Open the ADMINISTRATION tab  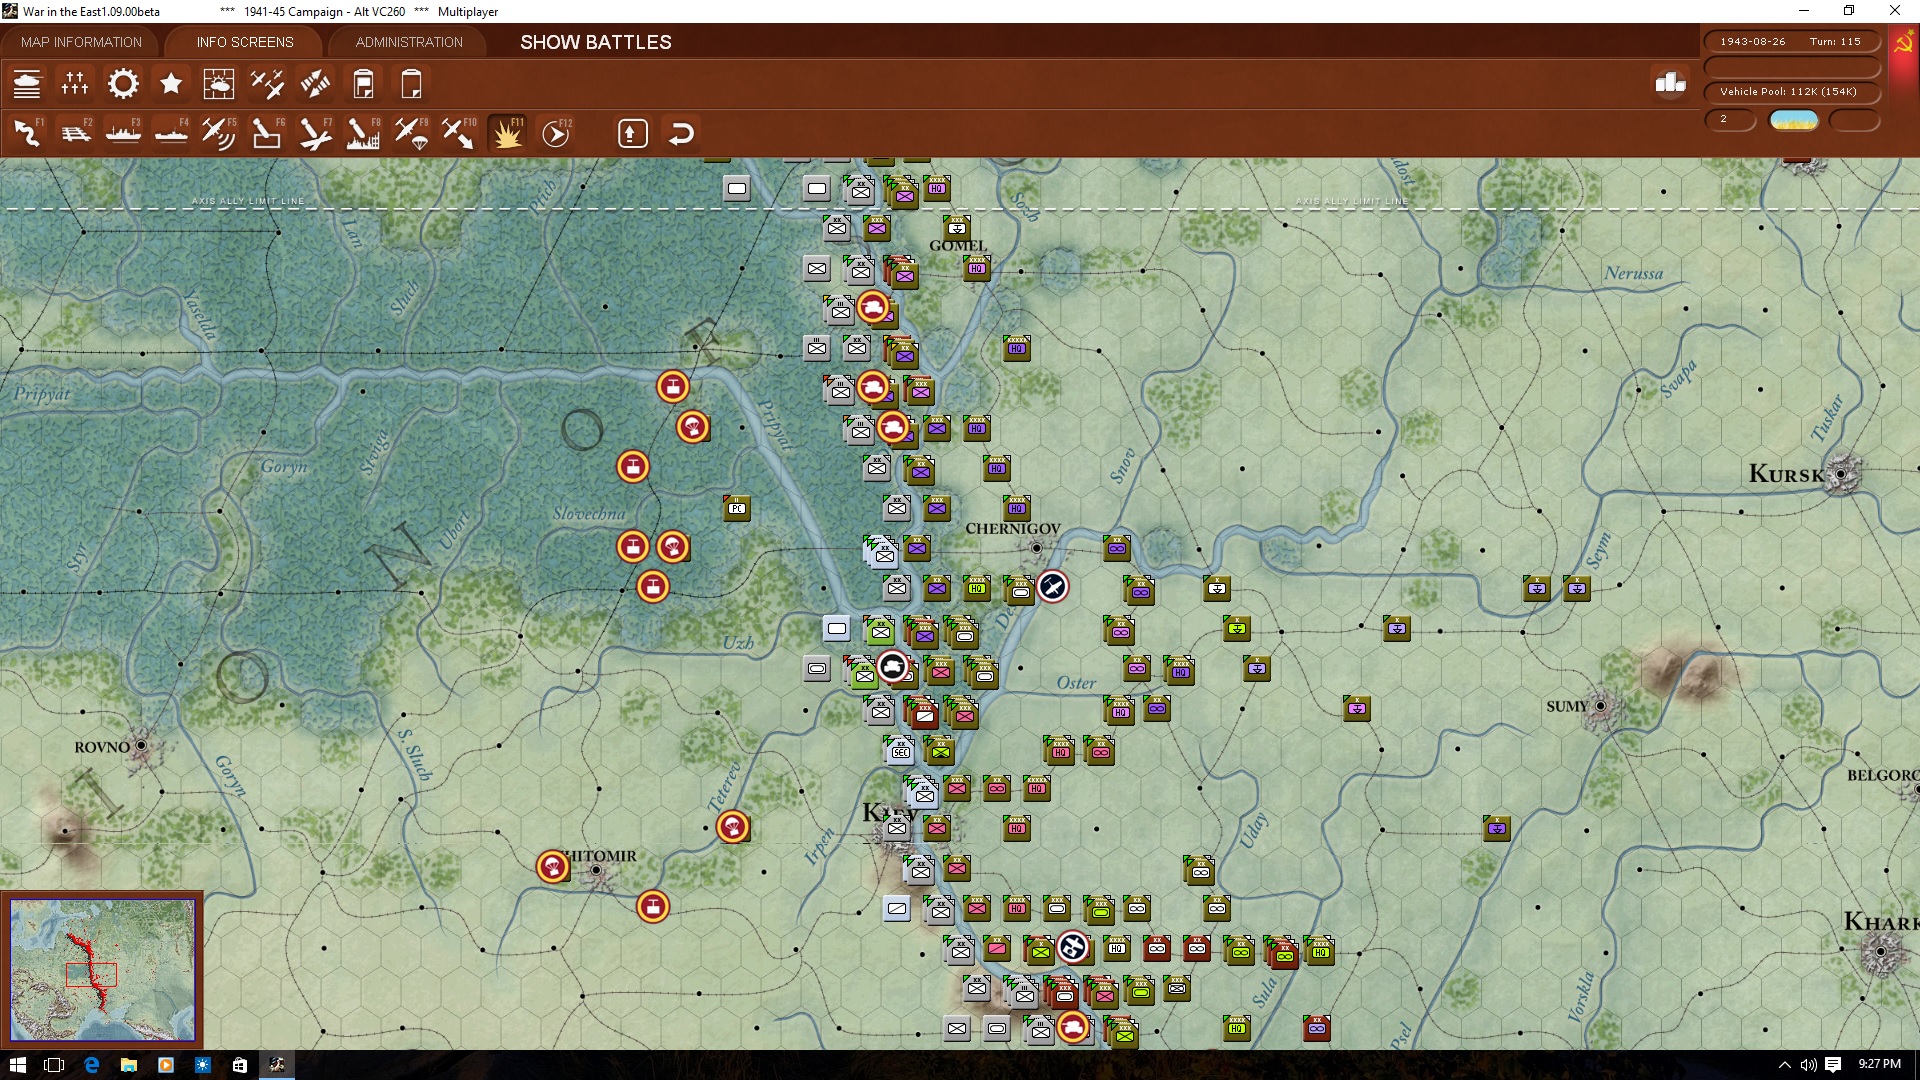(x=409, y=42)
